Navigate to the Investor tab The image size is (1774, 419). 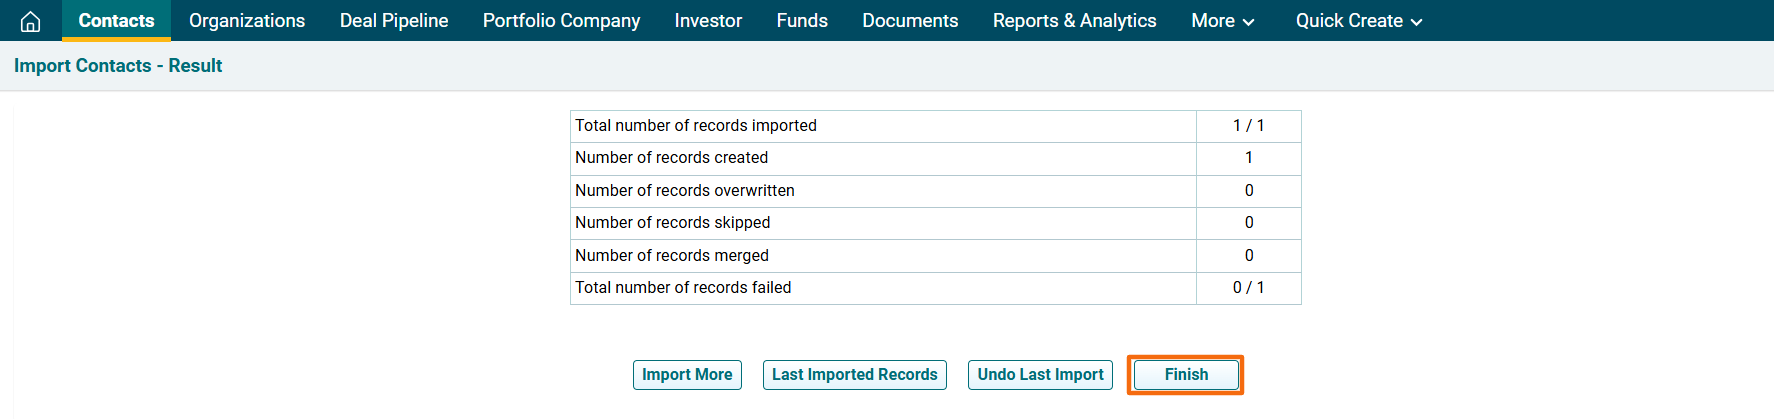[708, 21]
